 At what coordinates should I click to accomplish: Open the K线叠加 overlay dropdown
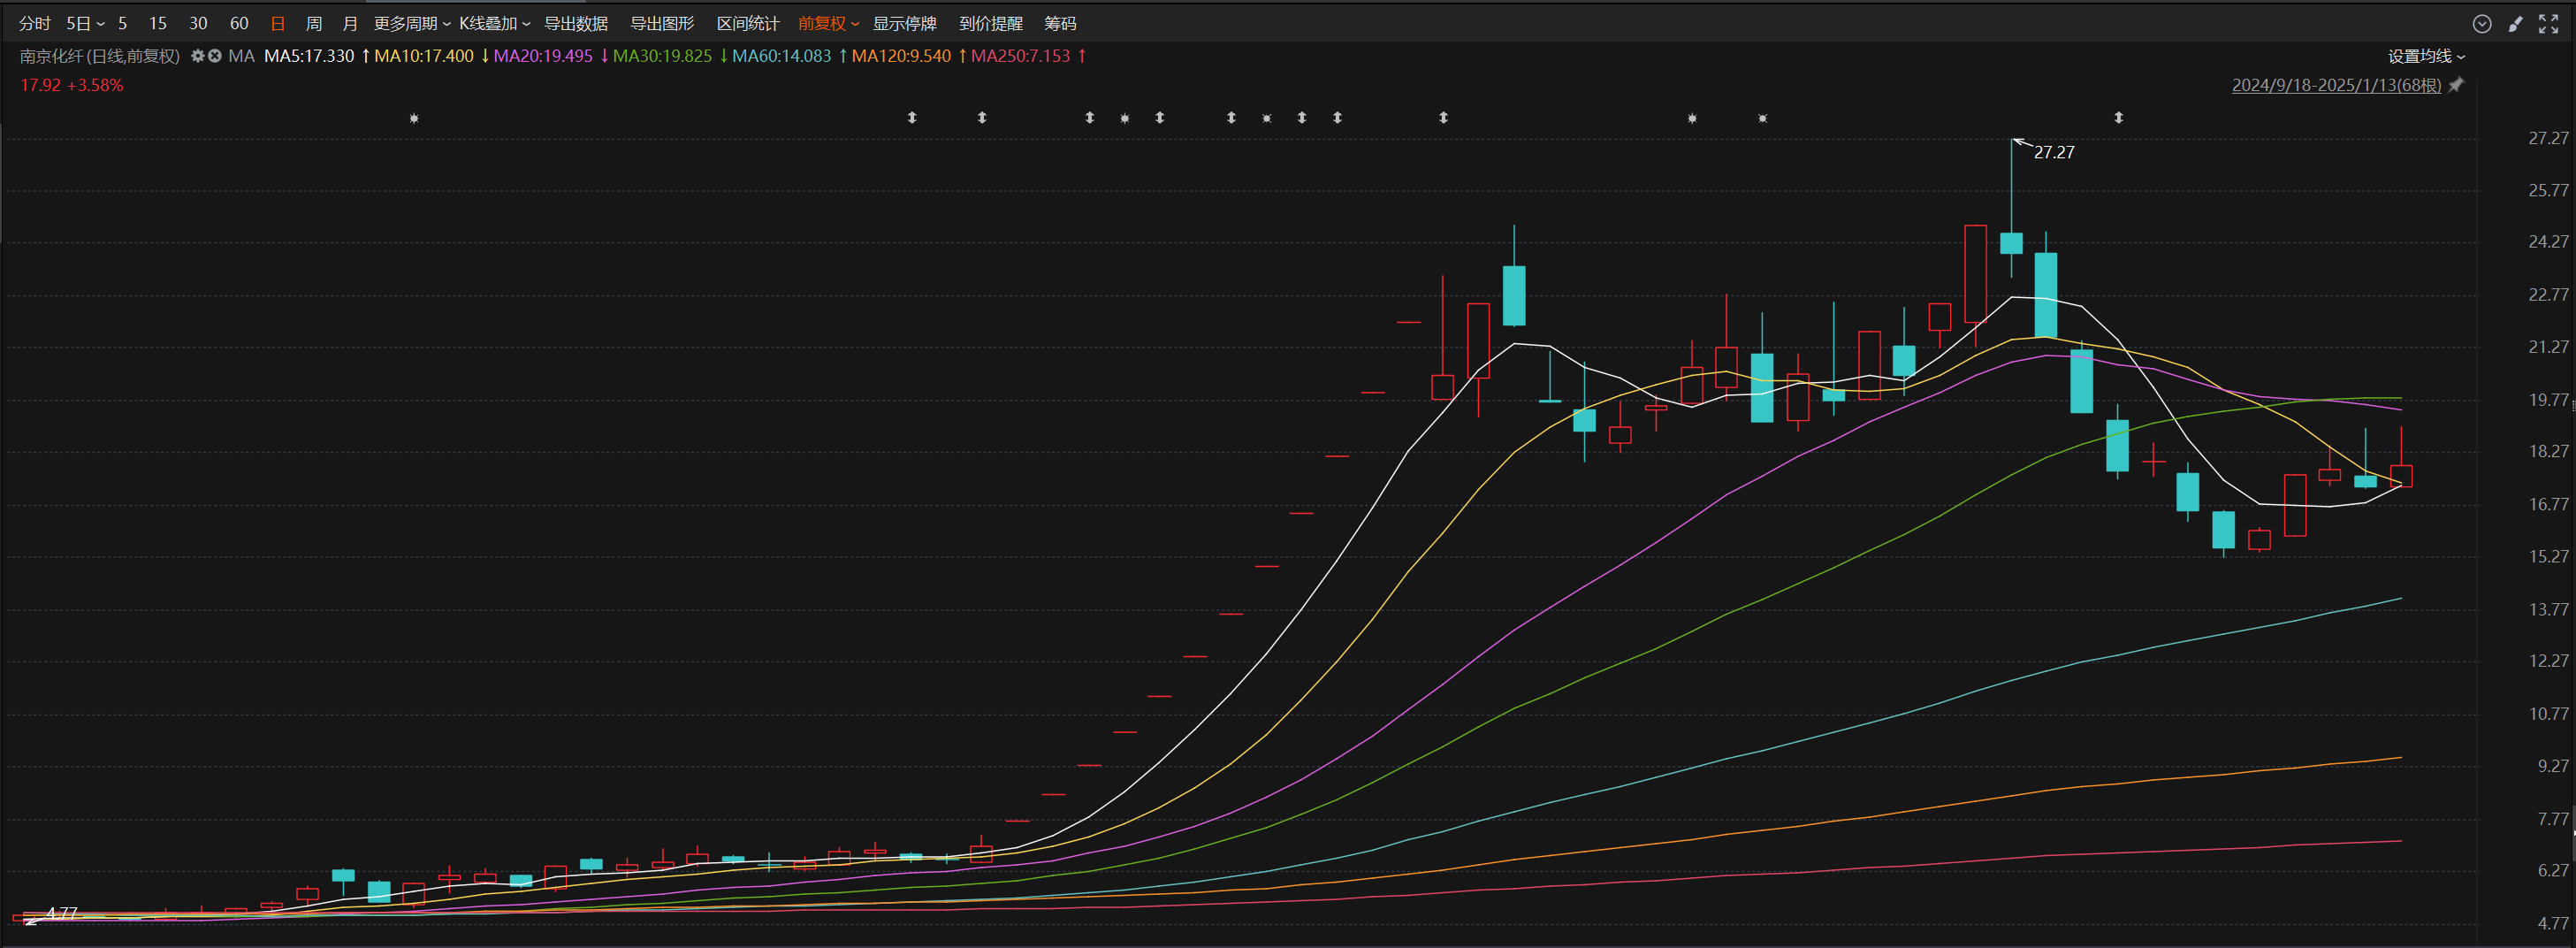coord(495,23)
